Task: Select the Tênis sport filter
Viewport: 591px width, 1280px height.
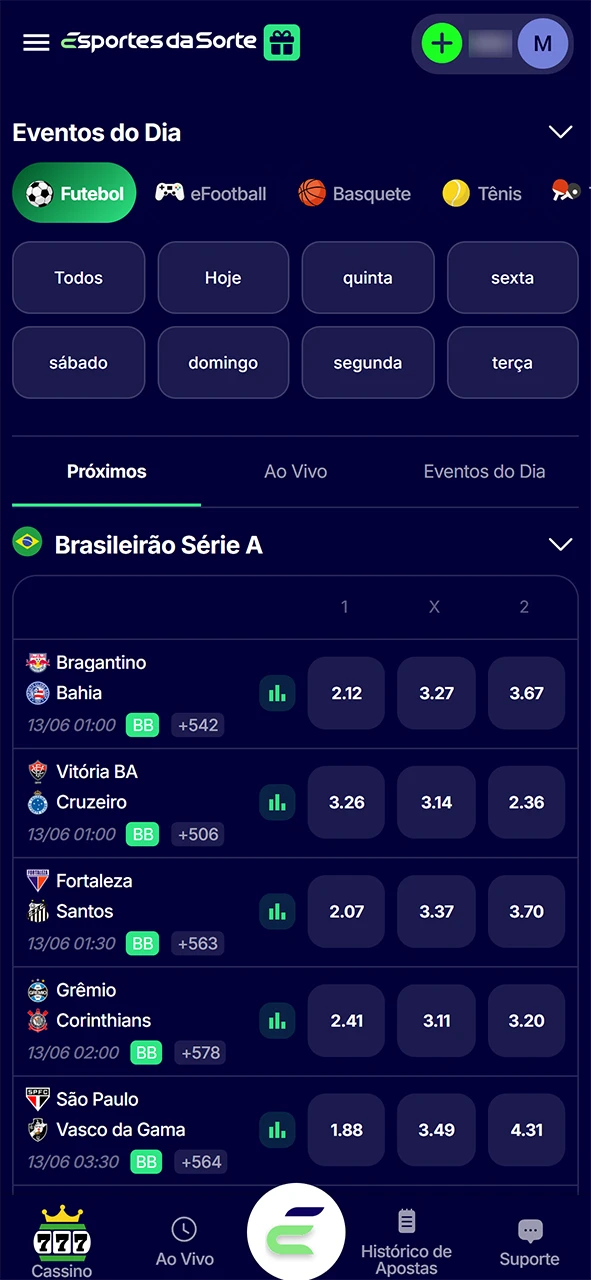Action: click(x=482, y=193)
